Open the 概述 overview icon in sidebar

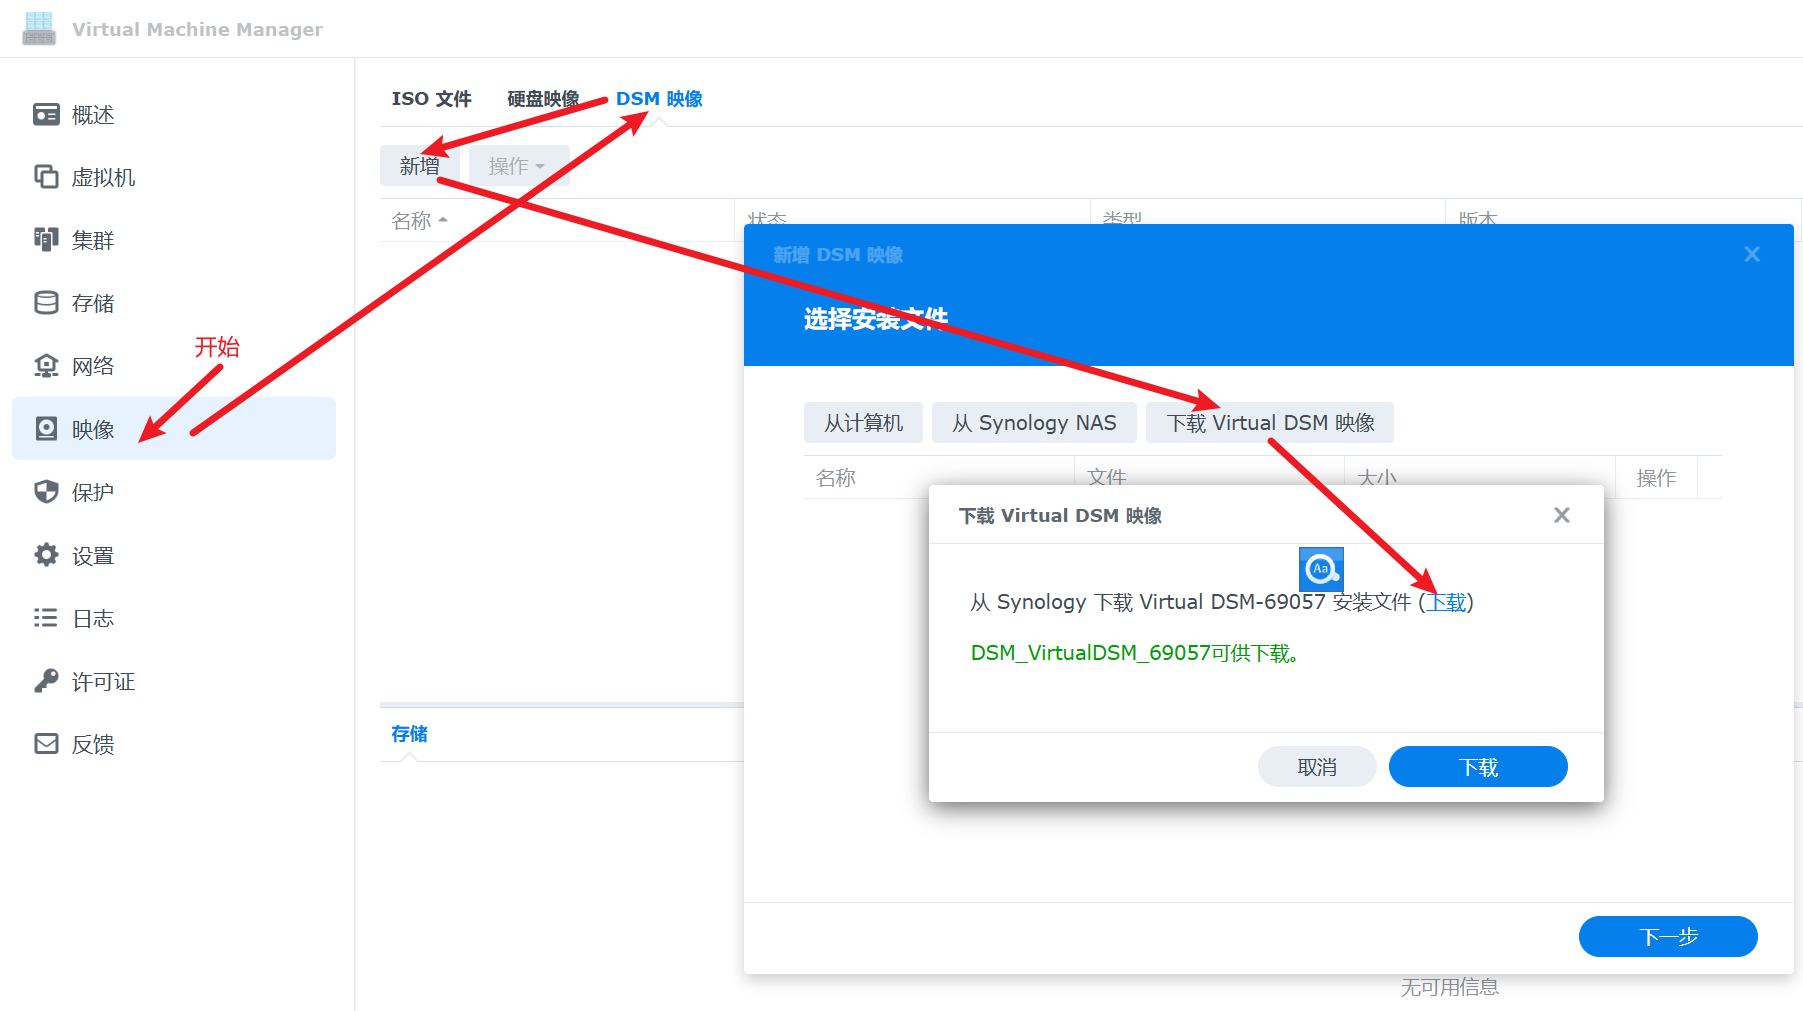(x=46, y=114)
